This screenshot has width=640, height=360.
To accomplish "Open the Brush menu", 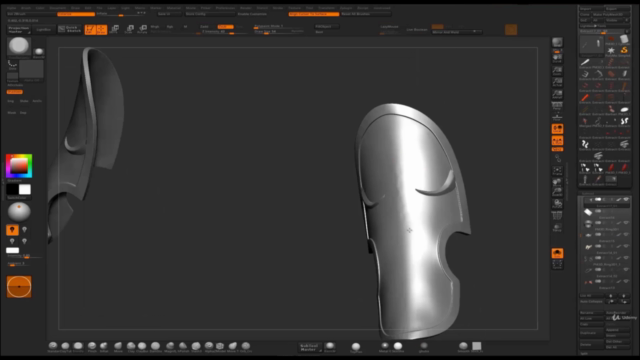I will click(26, 8).
